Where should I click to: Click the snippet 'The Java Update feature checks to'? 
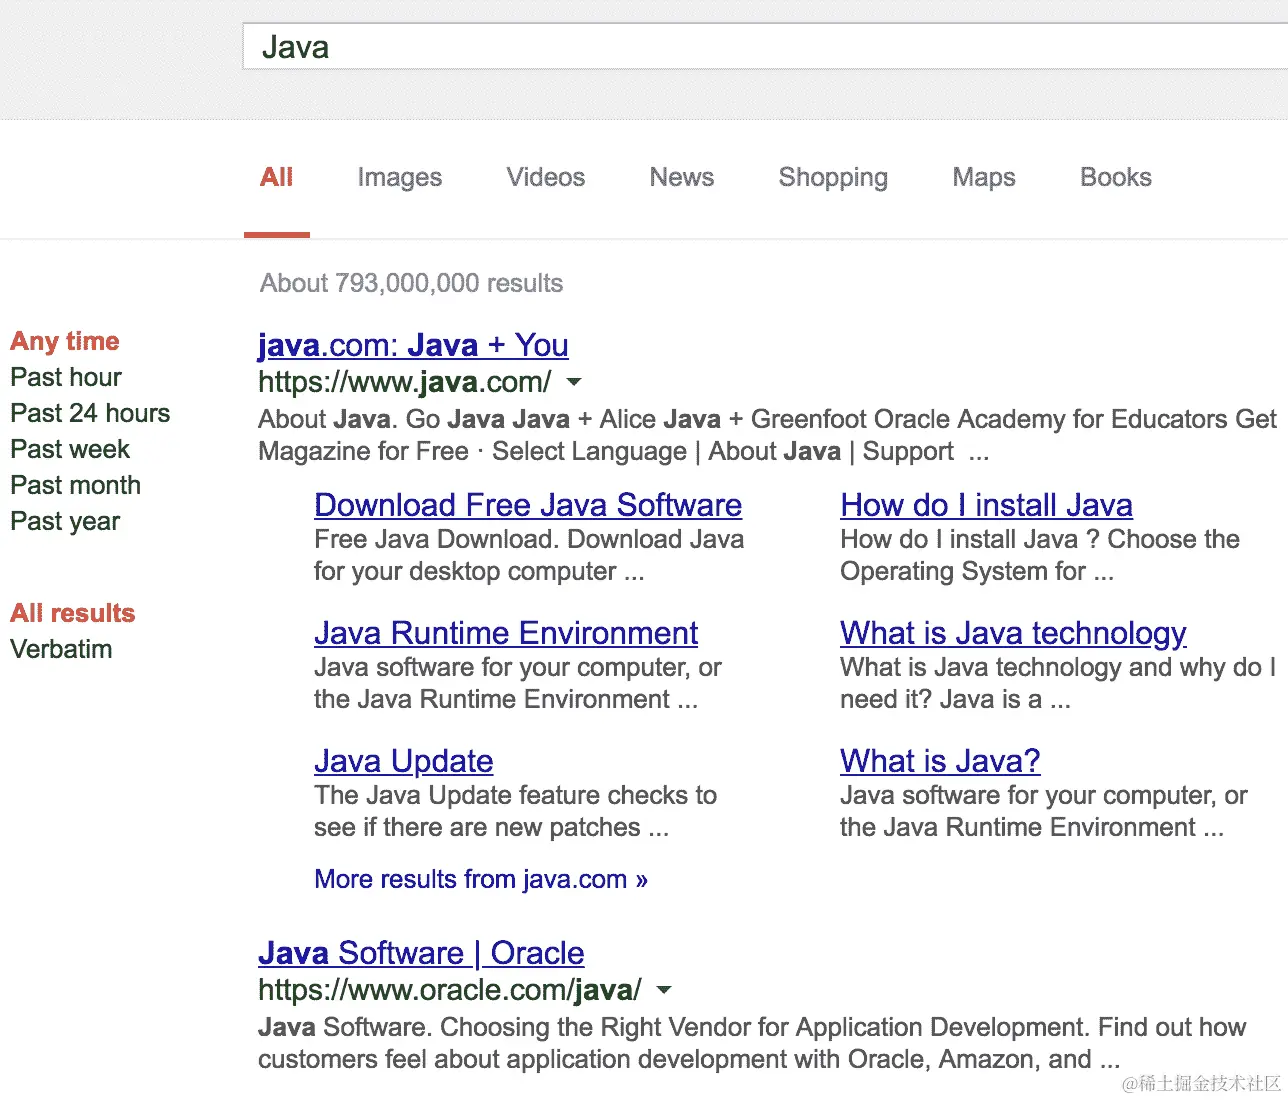point(516,795)
